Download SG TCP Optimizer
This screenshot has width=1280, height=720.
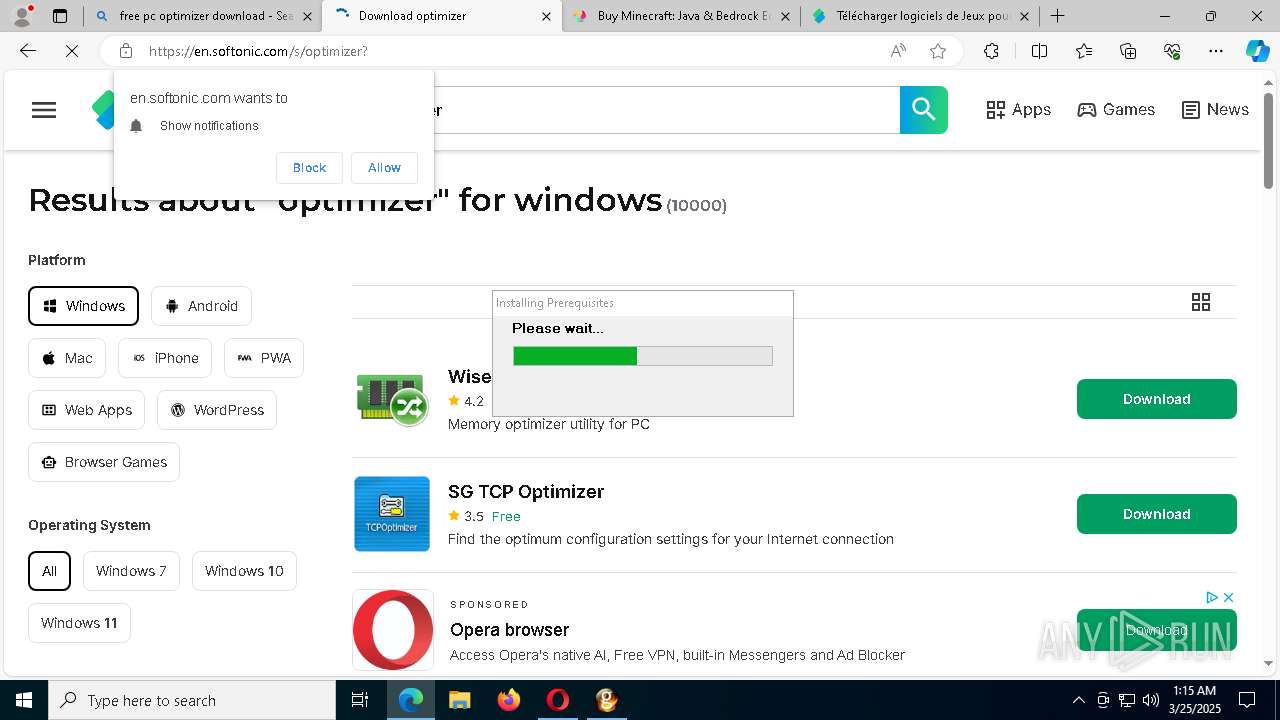click(1157, 514)
